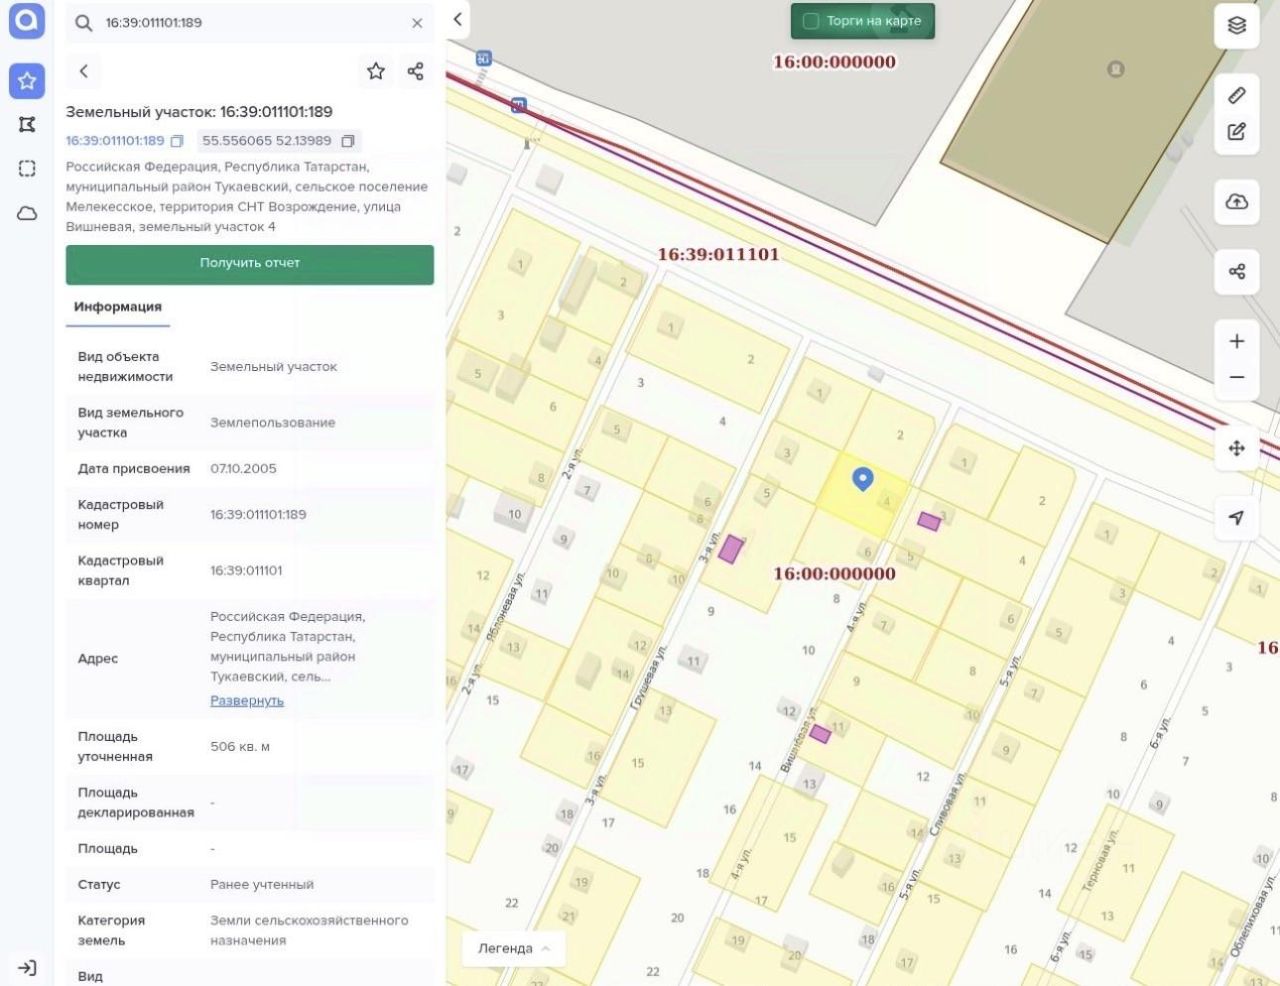The height and width of the screenshot is (986, 1280).
Task: Click into the search input field
Action: point(250,22)
